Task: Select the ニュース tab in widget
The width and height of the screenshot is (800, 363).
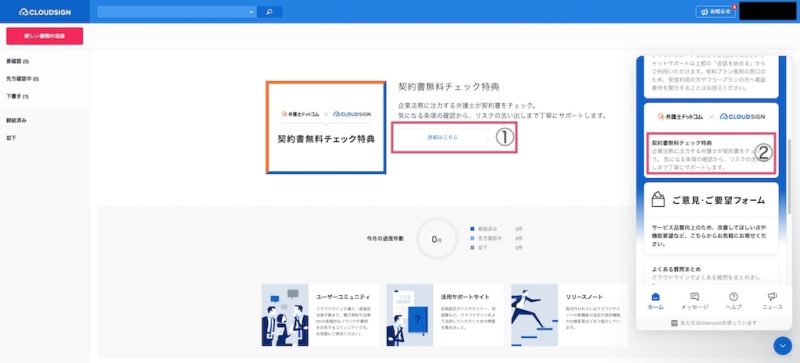Action: point(772,301)
